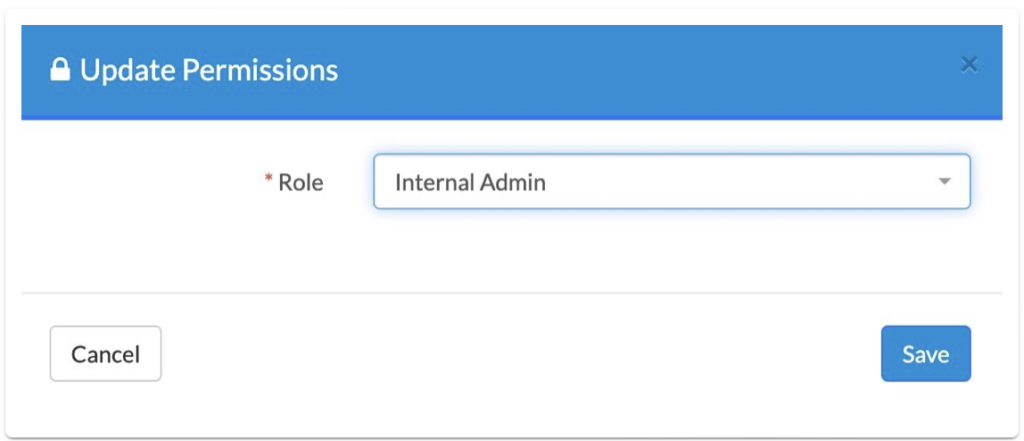Discard changes with Cancel

click(x=106, y=353)
